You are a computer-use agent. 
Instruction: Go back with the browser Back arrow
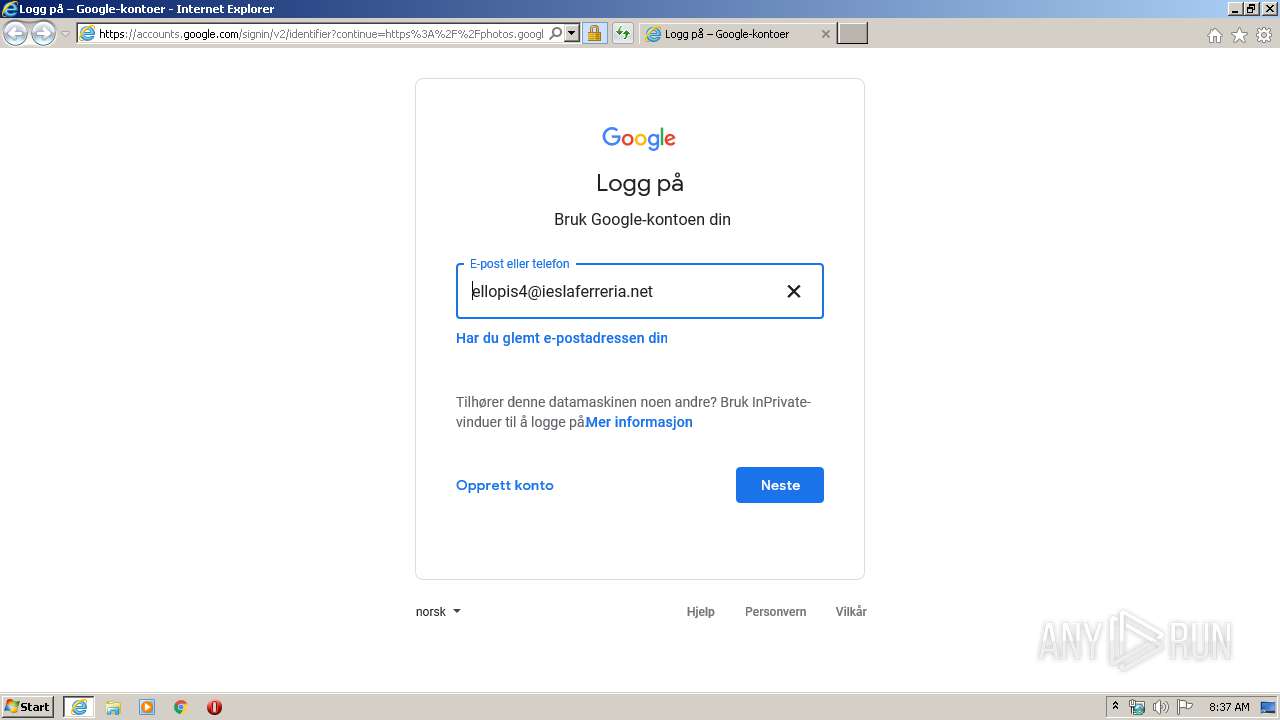[15, 34]
